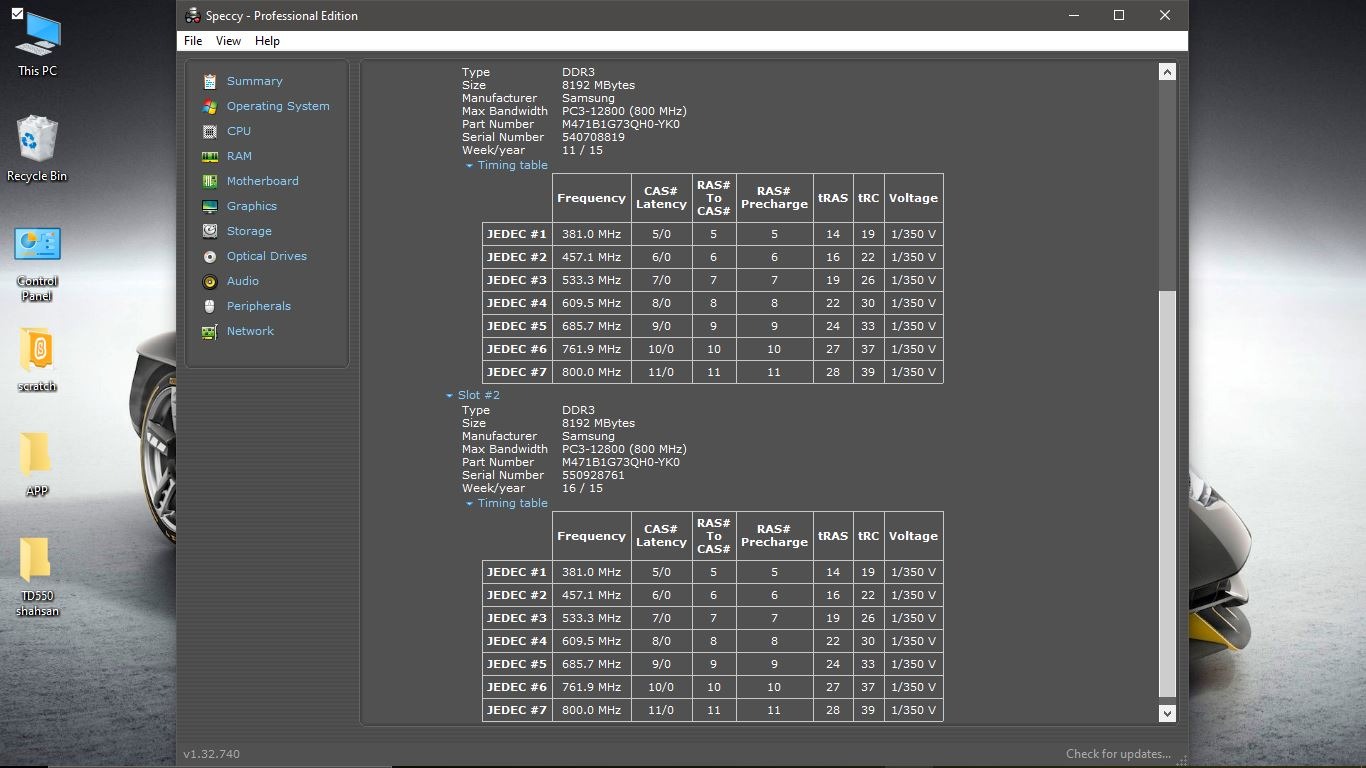Open the Summary section icon
The height and width of the screenshot is (768, 1366).
[209, 81]
